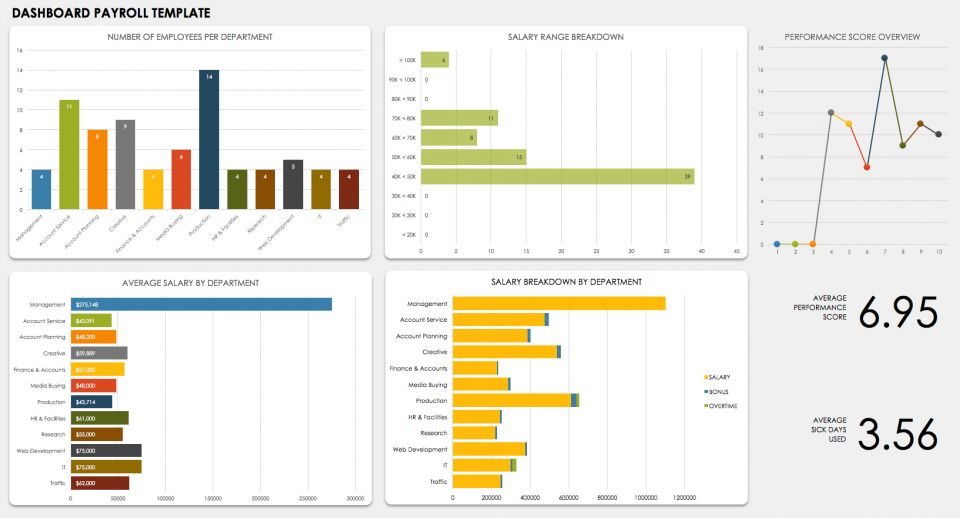Click the gray Creative bar showing 9 employees
960x518 pixels.
tap(125, 165)
